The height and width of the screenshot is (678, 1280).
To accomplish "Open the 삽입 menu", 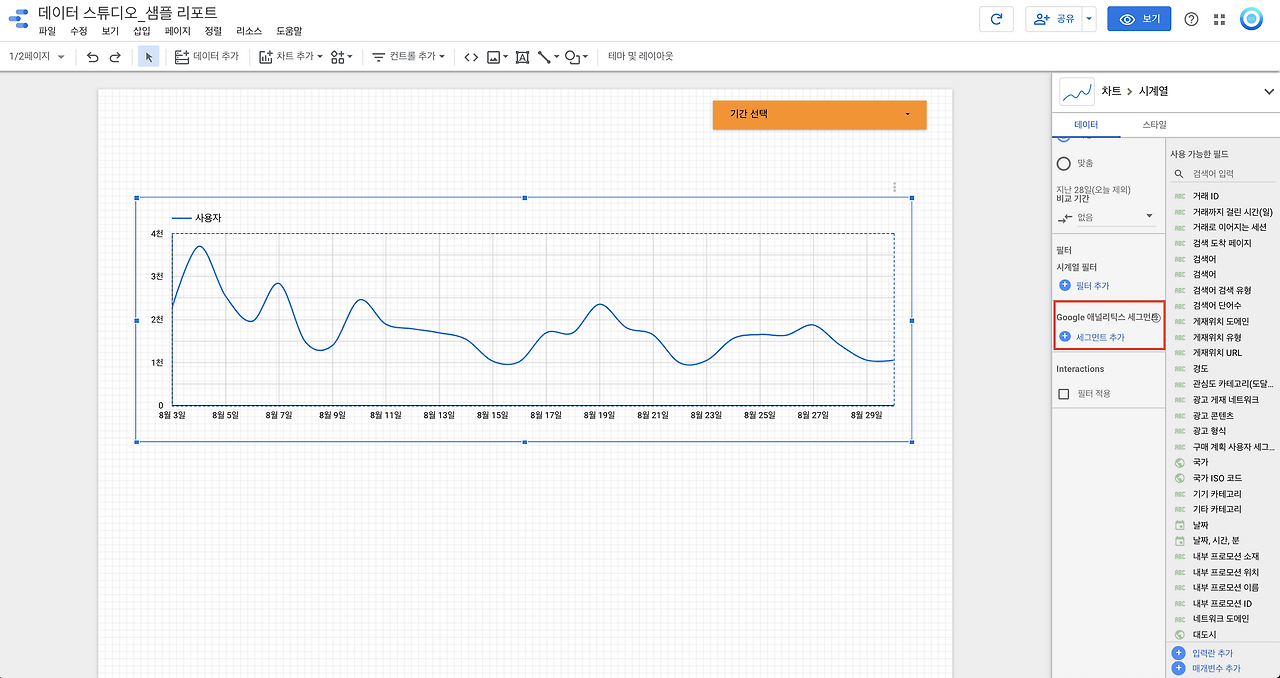I will [142, 31].
